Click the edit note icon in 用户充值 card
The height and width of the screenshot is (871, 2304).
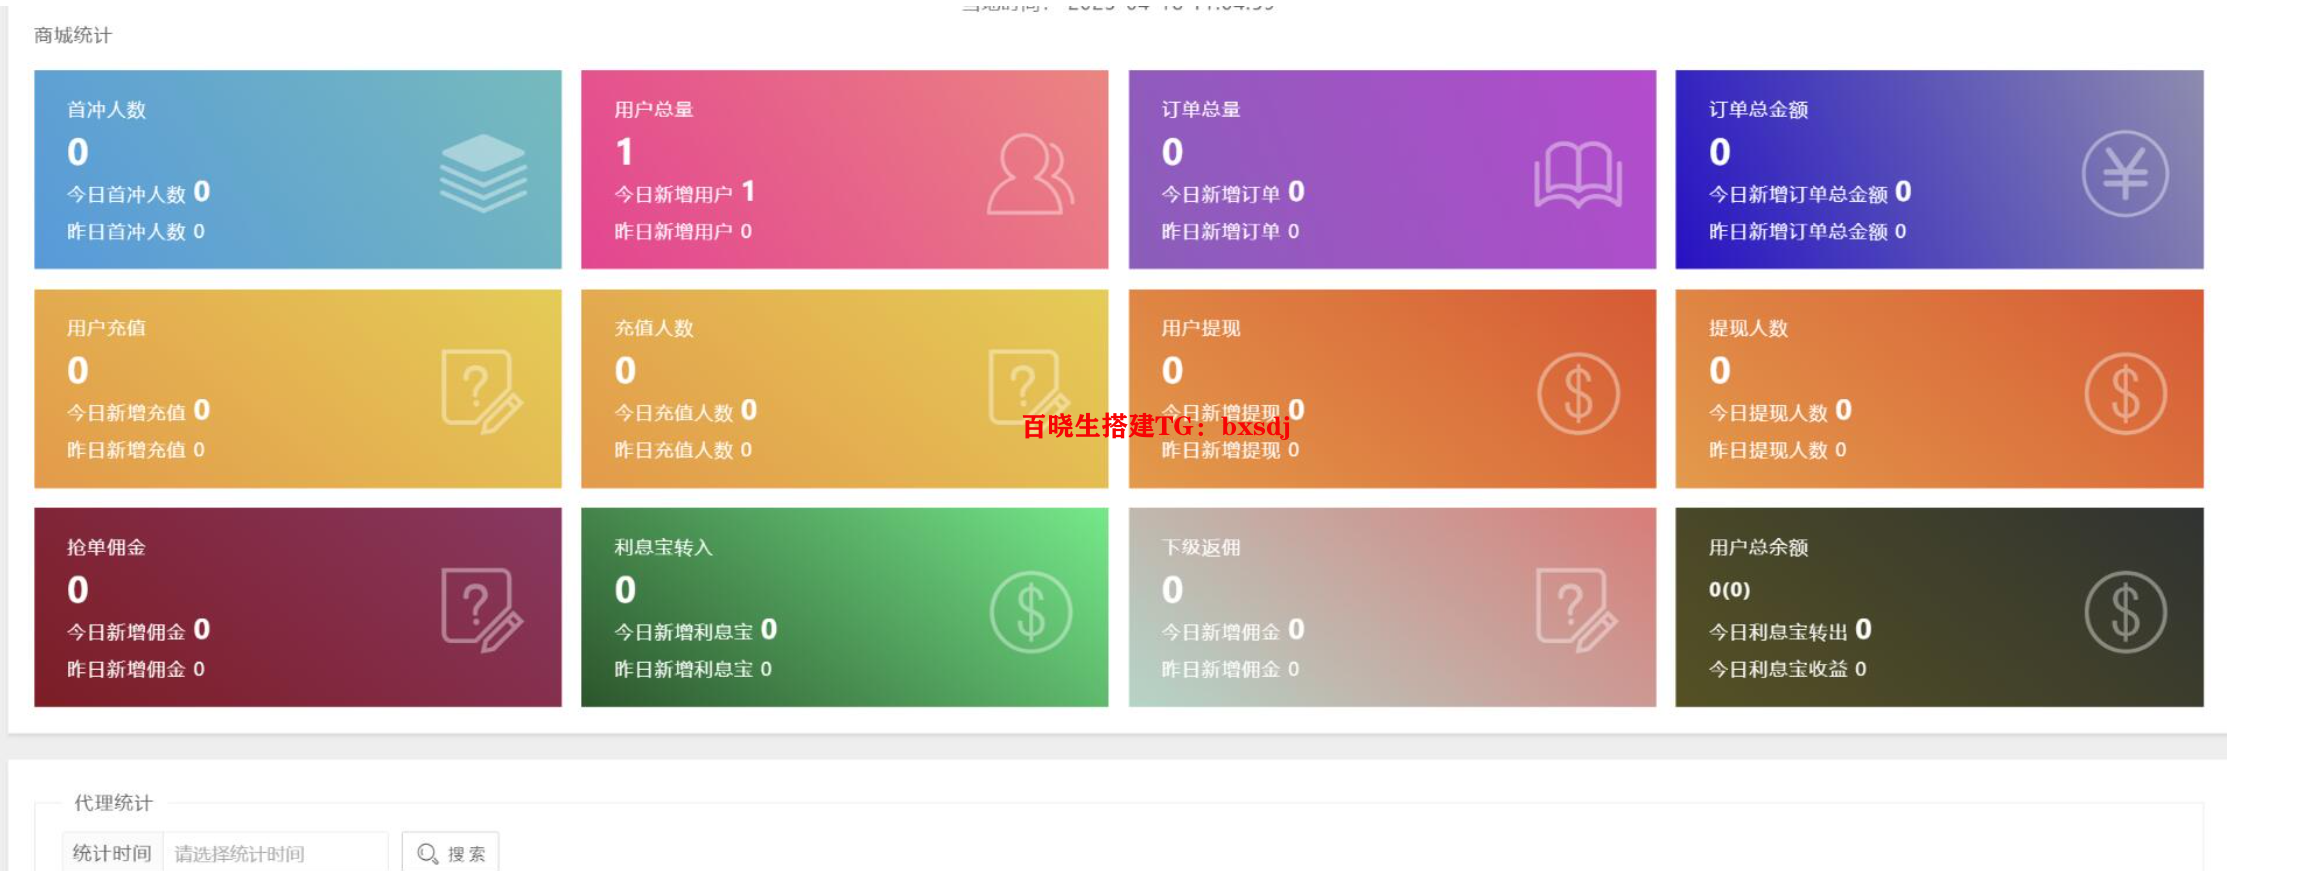pyautogui.click(x=481, y=391)
